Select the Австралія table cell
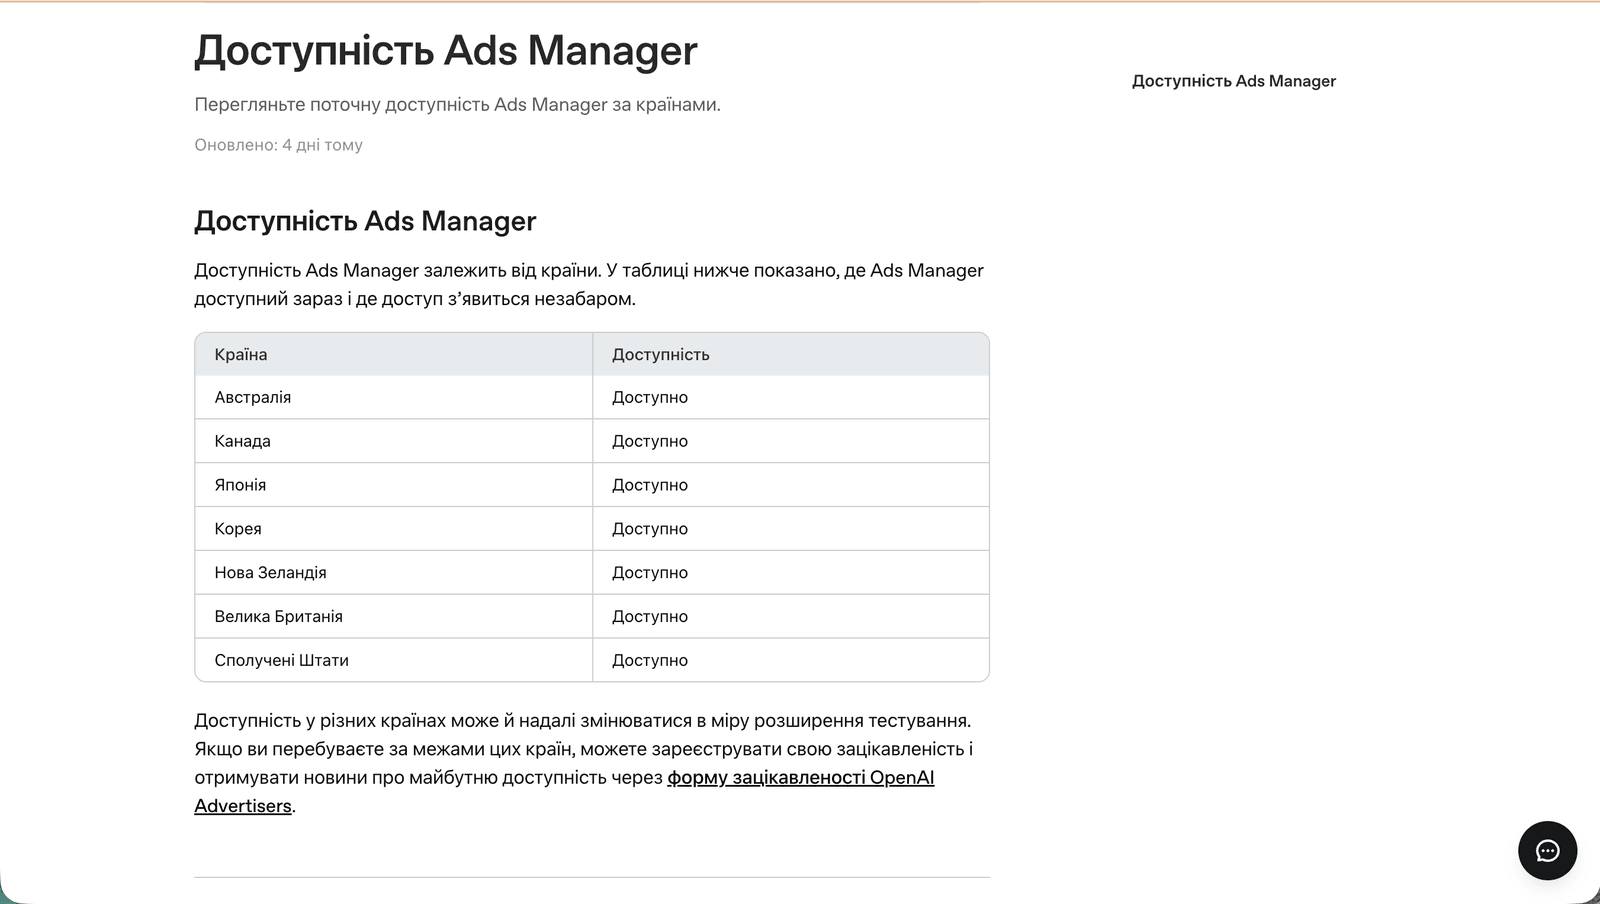 click(394, 397)
